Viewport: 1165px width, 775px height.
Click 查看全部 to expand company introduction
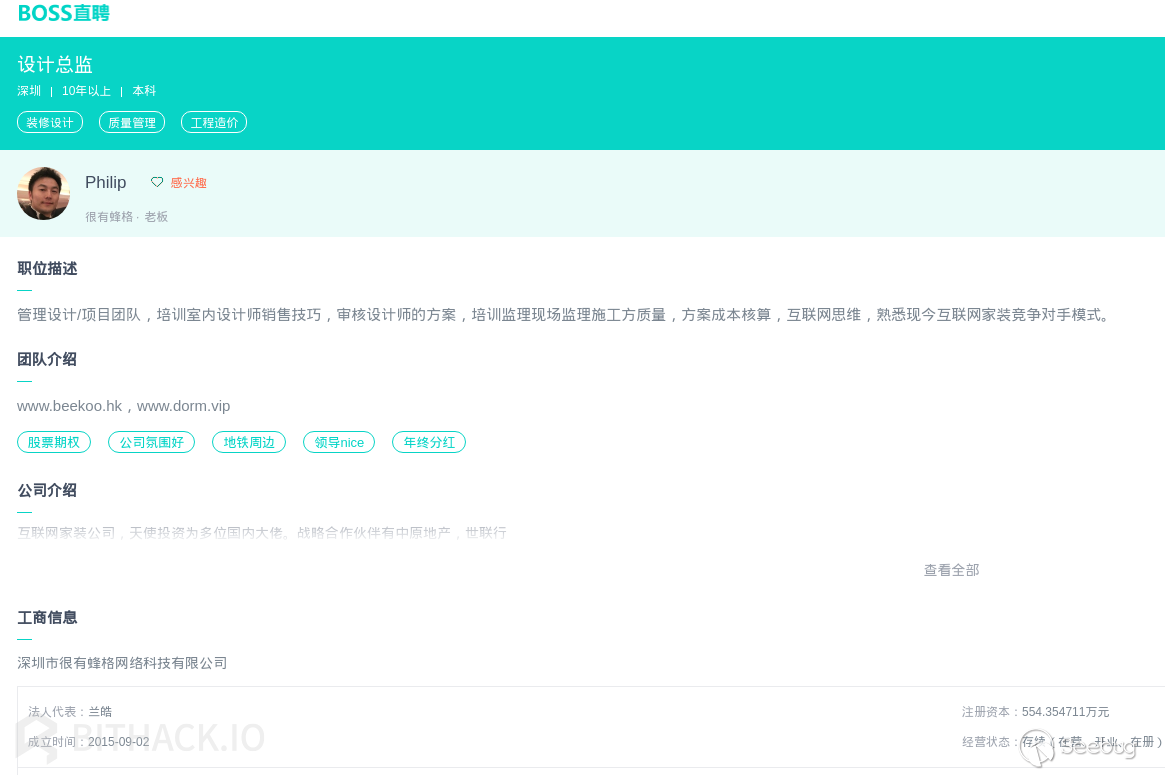click(x=951, y=570)
